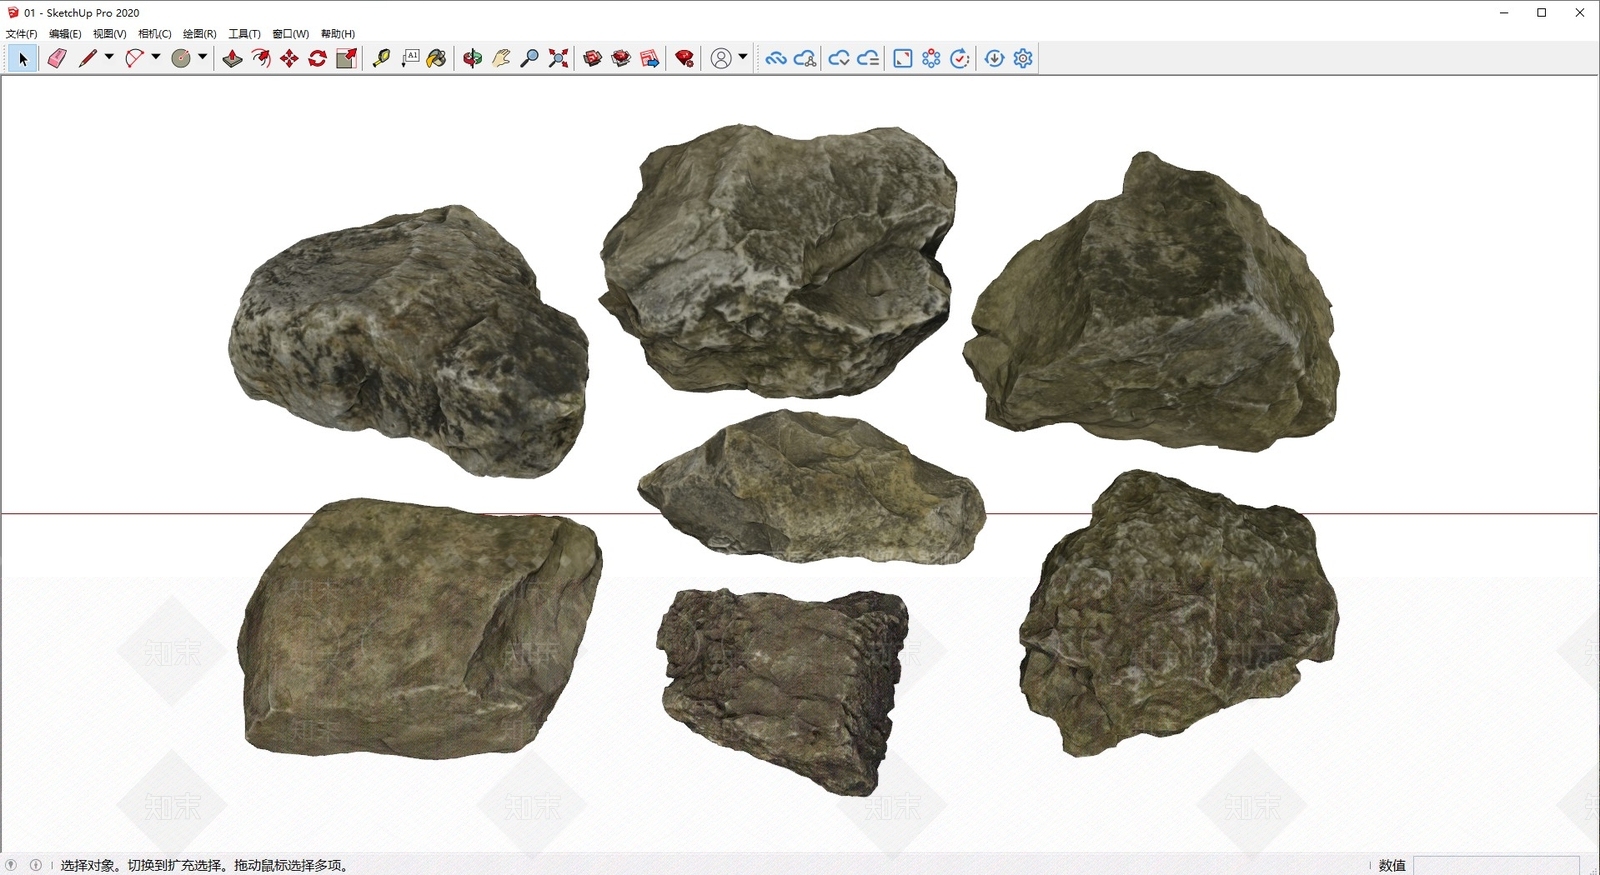
Task: Select the Circle shape tool
Action: (181, 59)
